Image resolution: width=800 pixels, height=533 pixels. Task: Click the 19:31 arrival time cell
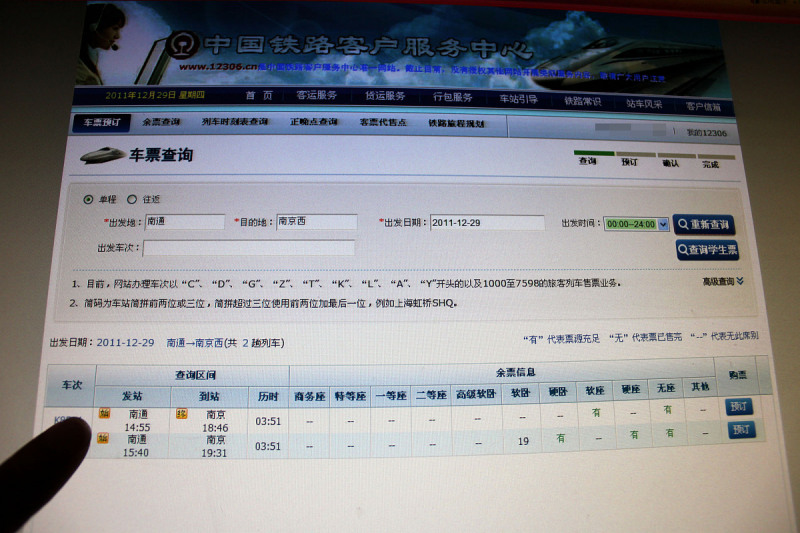coord(214,453)
